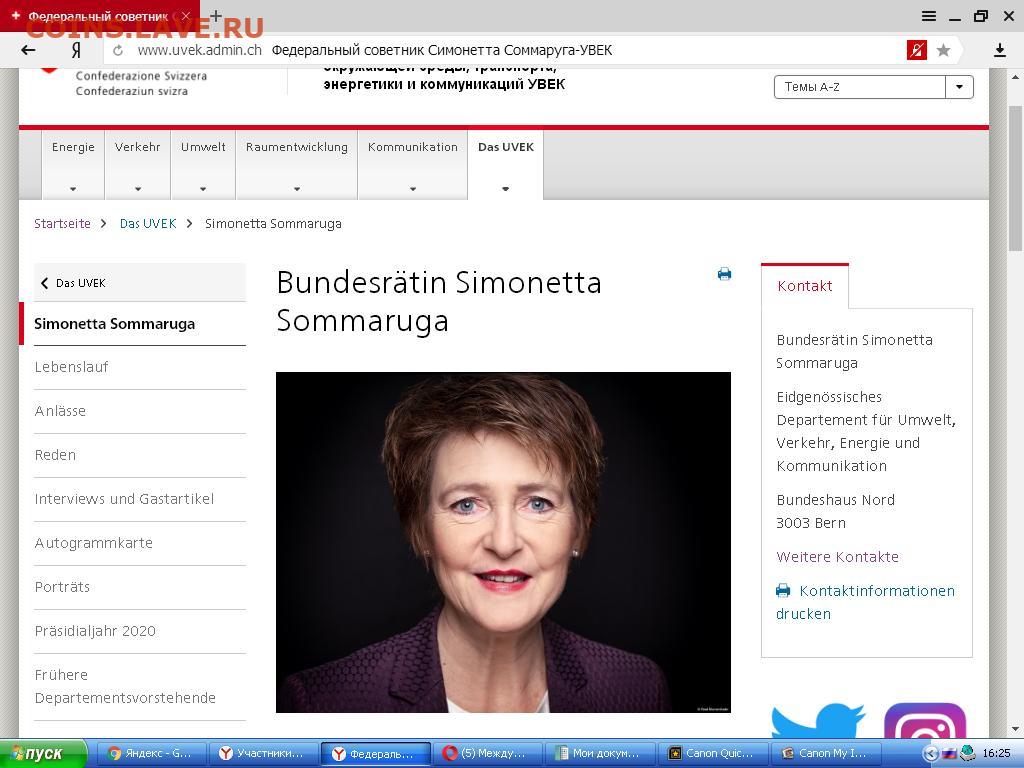
Task: Click 'Kontaktinformationen drucken' link
Action: pos(865,602)
